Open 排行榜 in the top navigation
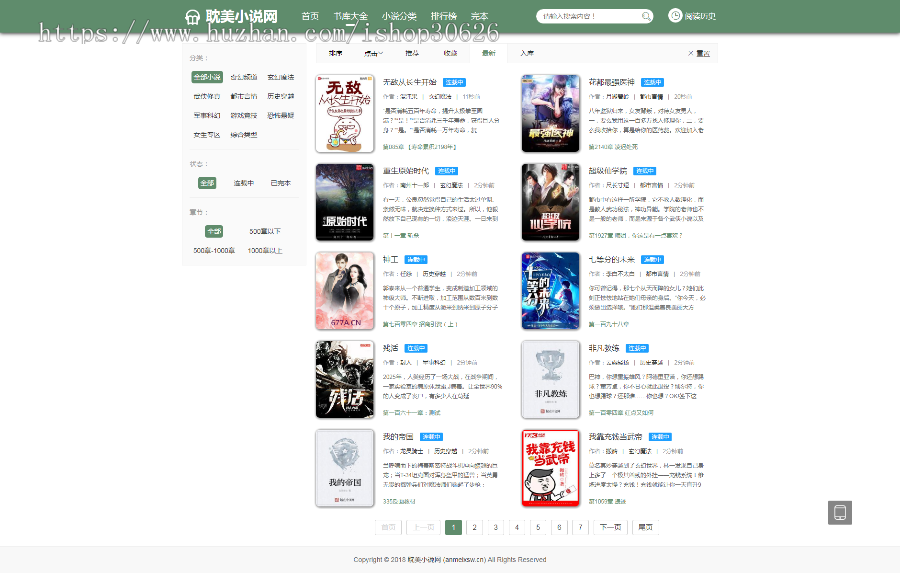Viewport: 900px width, 573px height. [444, 16]
